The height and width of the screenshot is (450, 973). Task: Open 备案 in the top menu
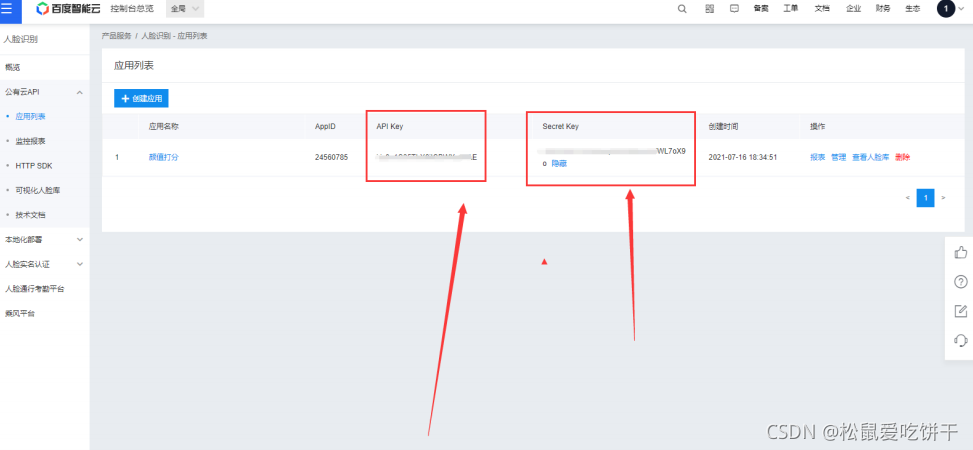click(761, 9)
